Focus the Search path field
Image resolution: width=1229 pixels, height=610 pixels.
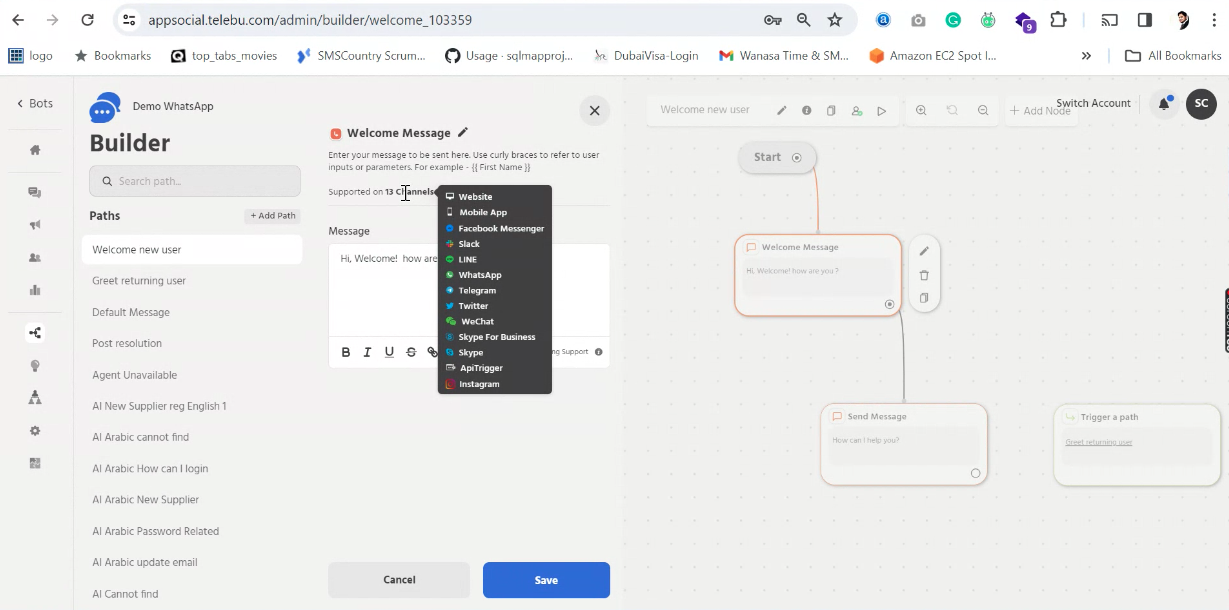[x=195, y=181]
